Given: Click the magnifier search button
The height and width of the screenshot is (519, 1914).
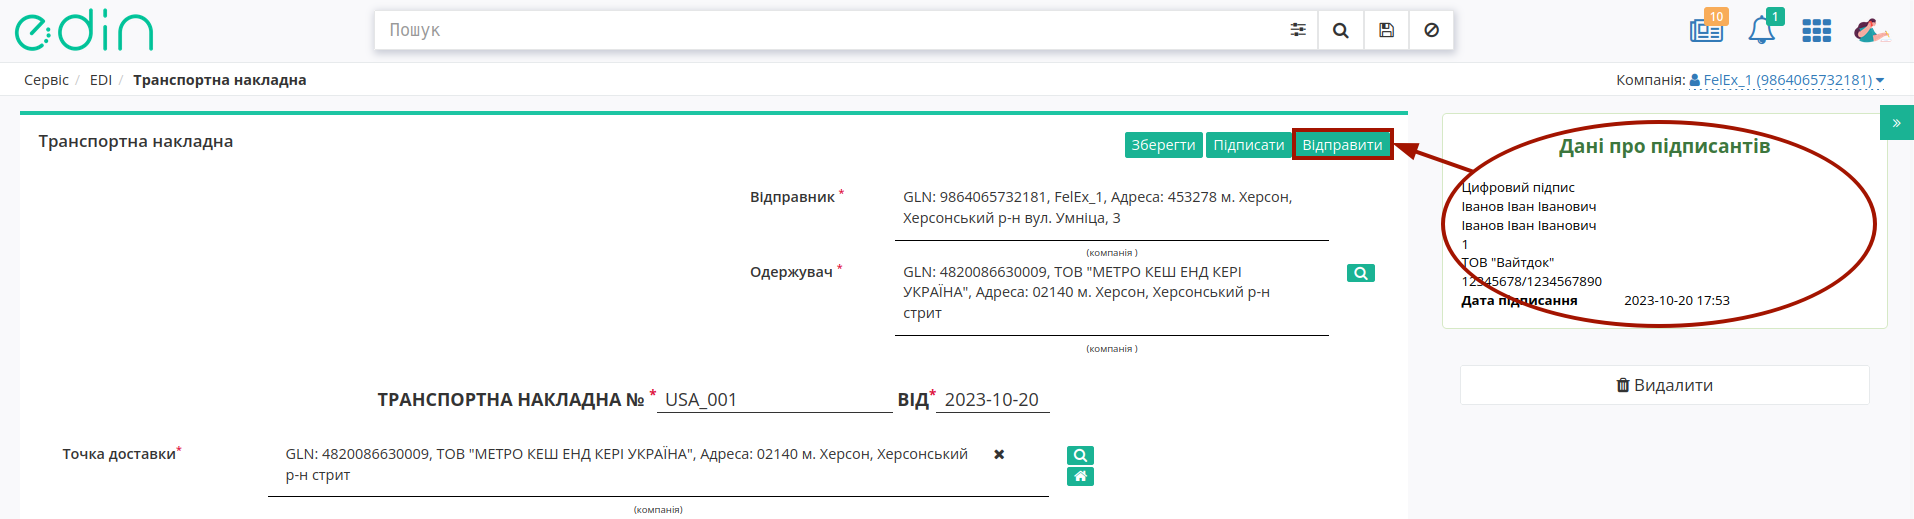Looking at the screenshot, I should 1341,30.
